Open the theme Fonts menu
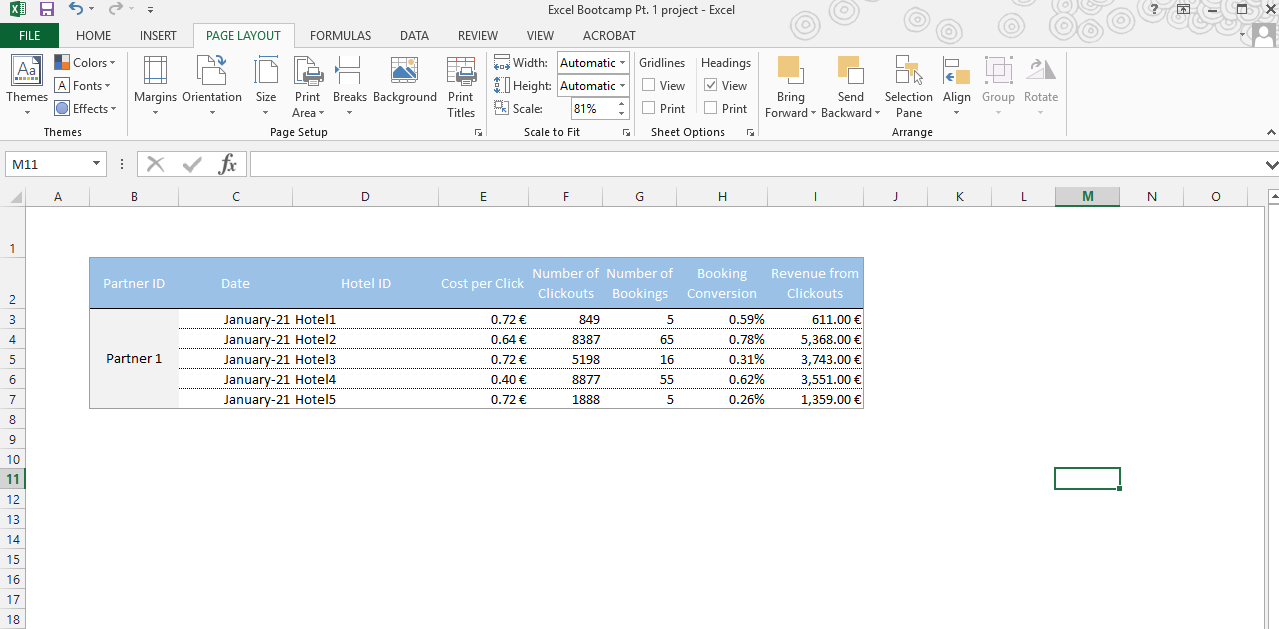This screenshot has height=629, width=1279. tap(85, 86)
